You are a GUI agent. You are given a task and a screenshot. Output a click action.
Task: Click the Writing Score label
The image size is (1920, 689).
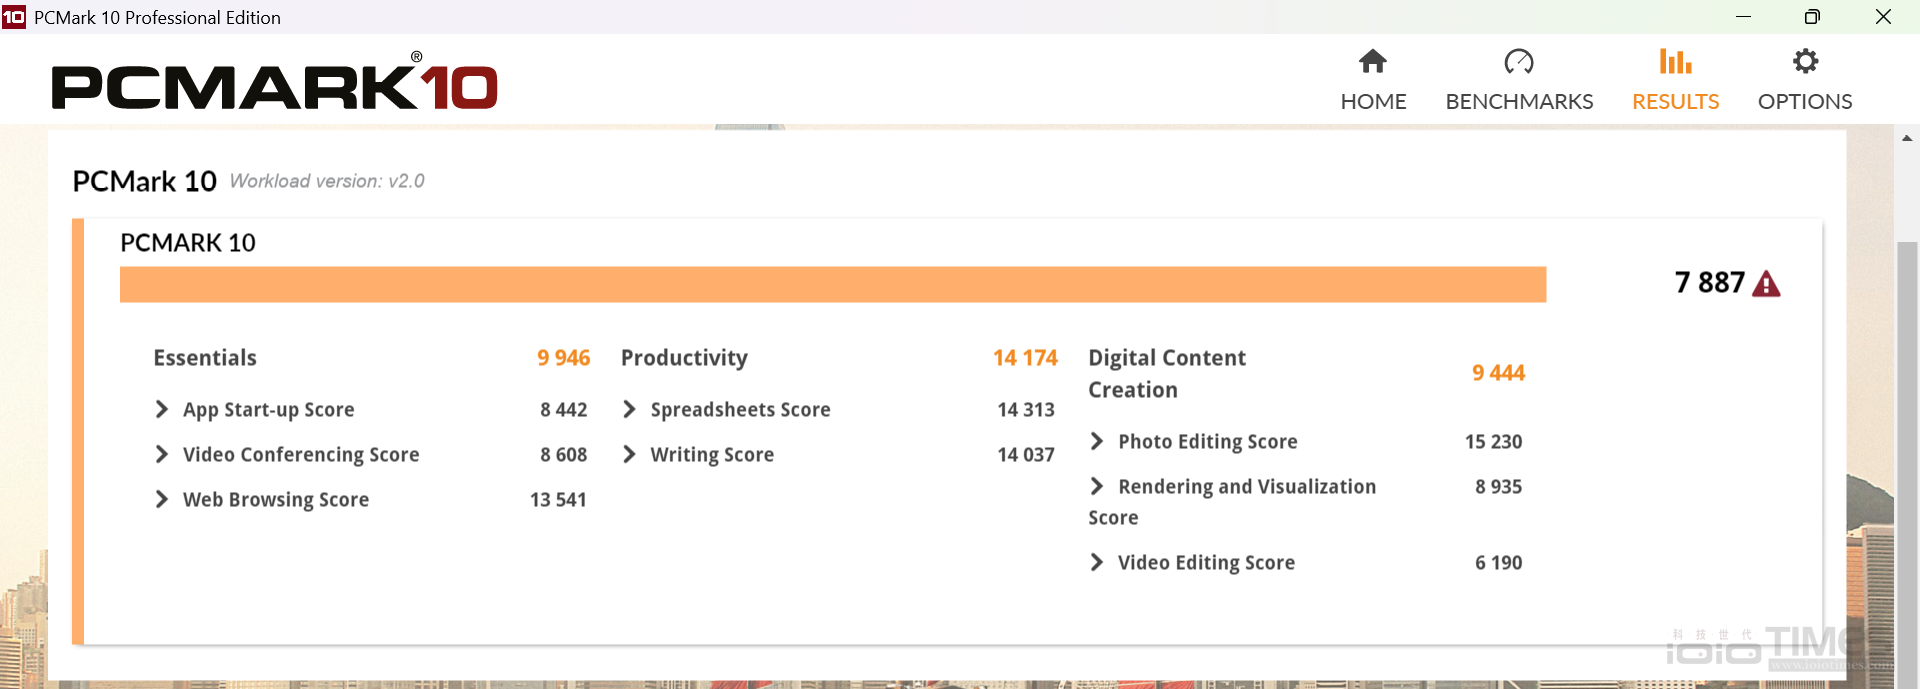[712, 455]
